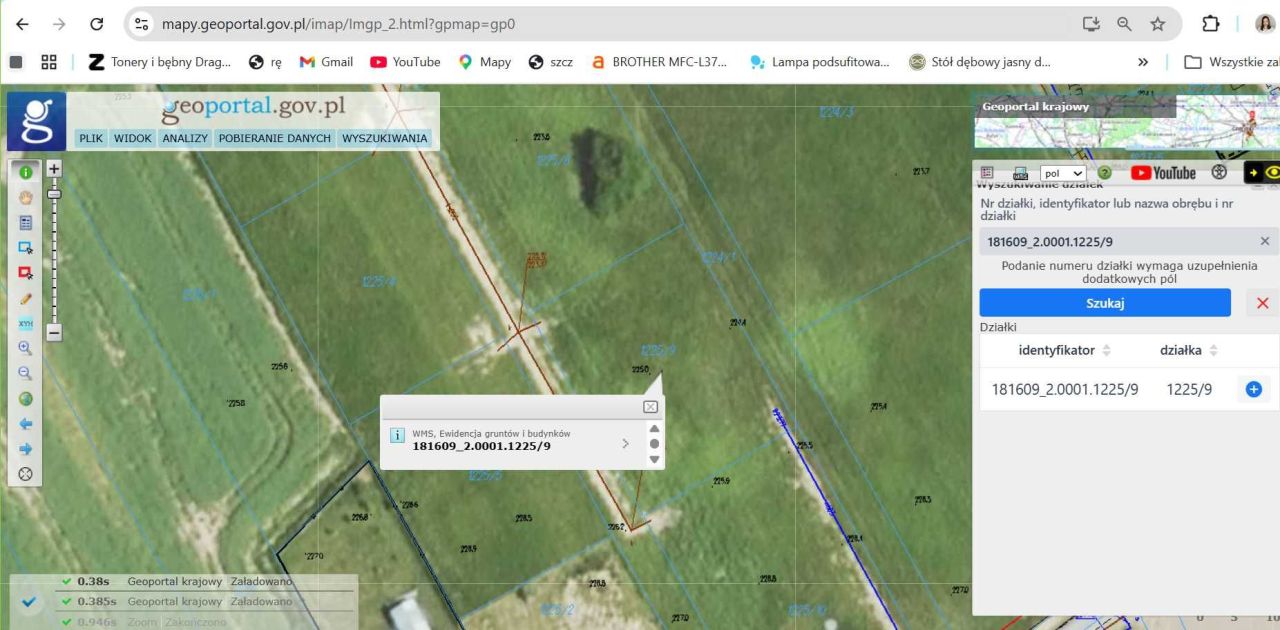
Task: Click the zoom slider handle
Action: [x=54, y=194]
